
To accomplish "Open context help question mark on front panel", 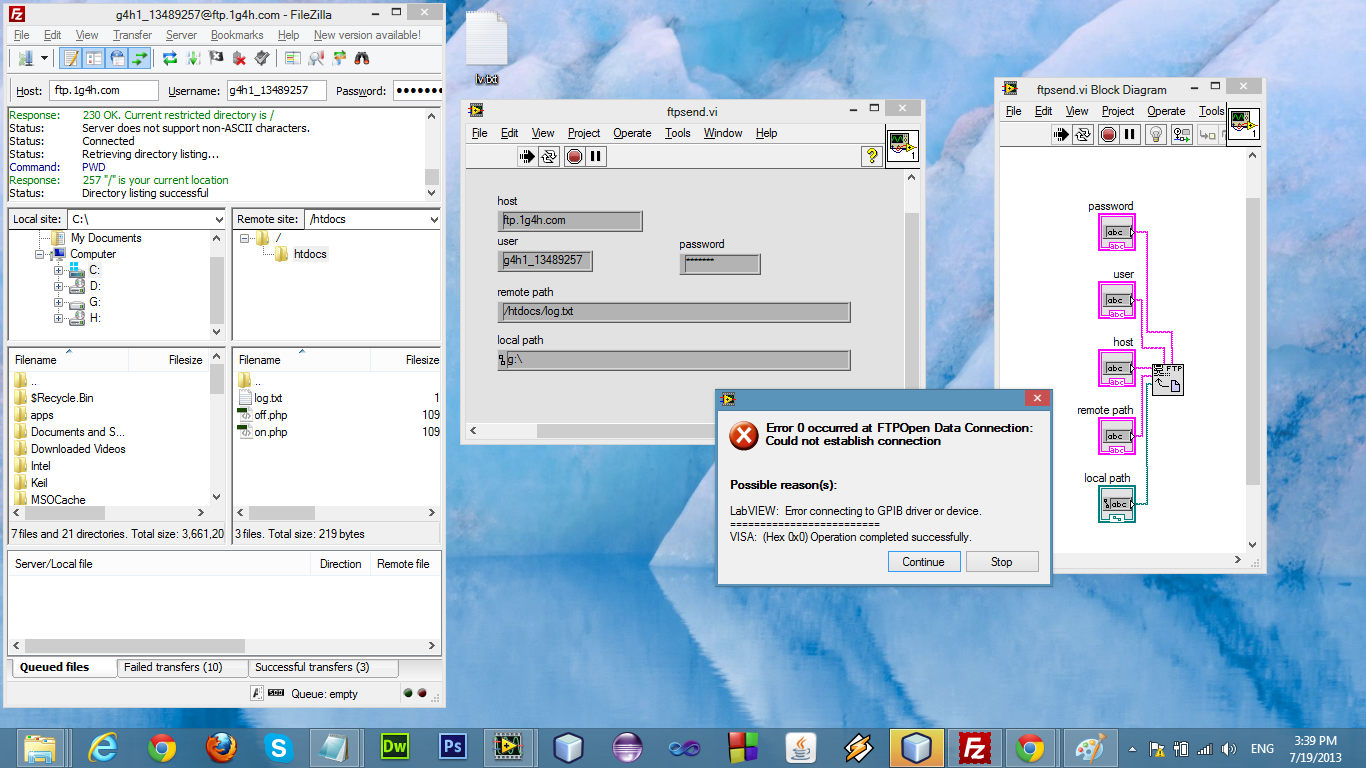I will [872, 156].
